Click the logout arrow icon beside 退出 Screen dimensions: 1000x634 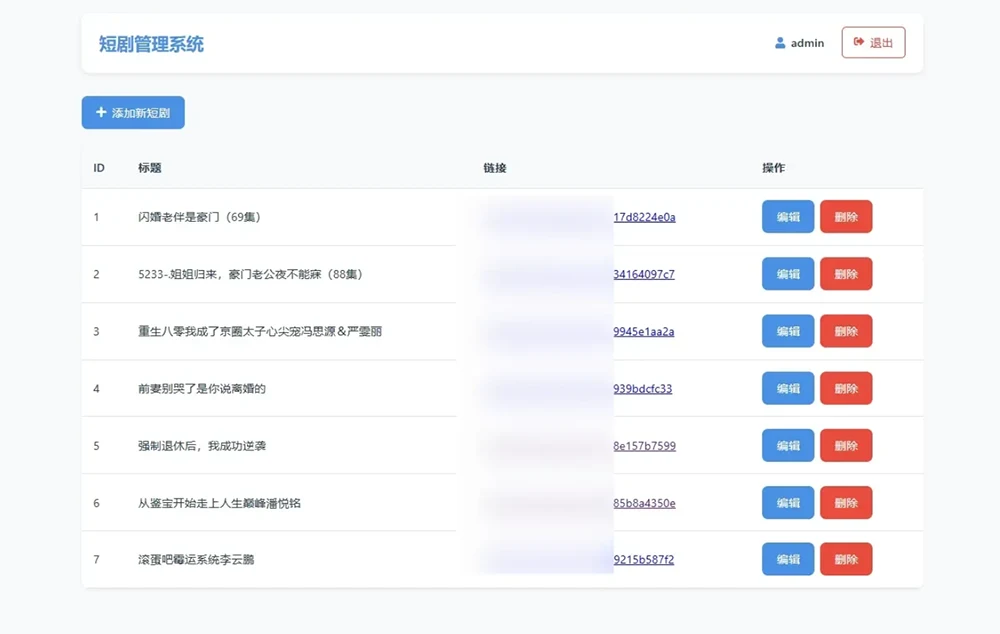coord(858,42)
